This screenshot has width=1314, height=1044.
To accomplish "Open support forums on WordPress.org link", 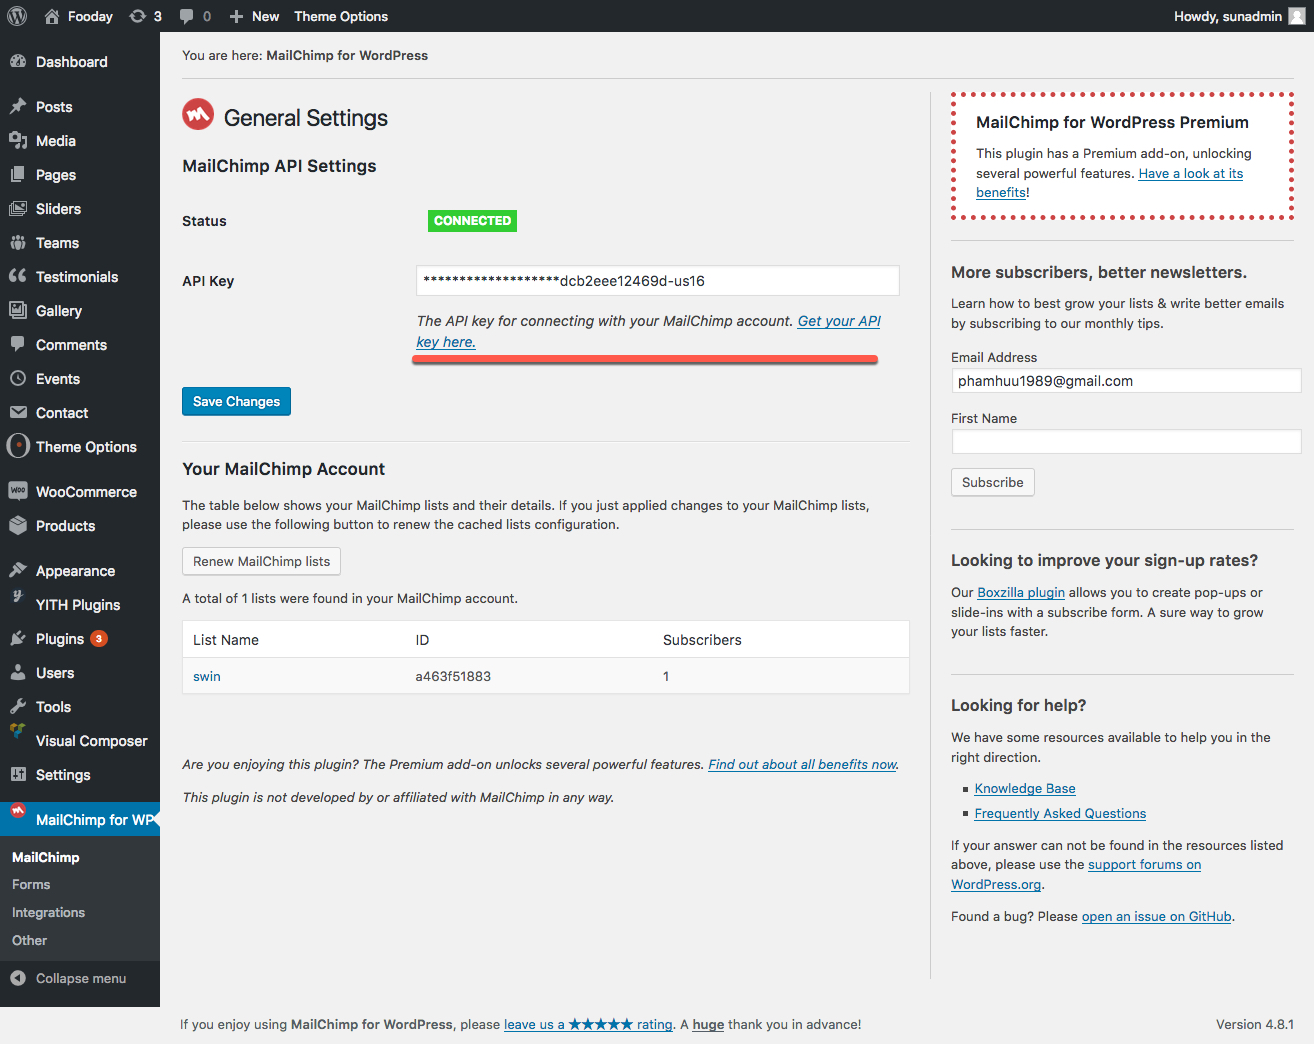I will [x=1144, y=864].
